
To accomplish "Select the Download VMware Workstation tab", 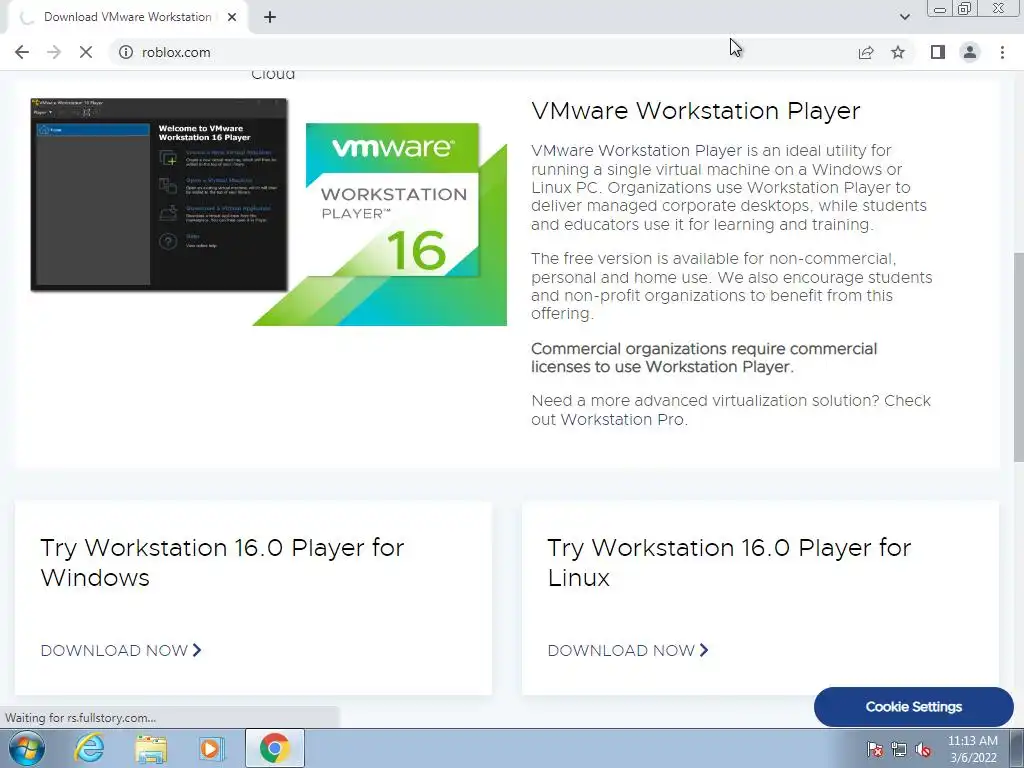I will [x=127, y=17].
